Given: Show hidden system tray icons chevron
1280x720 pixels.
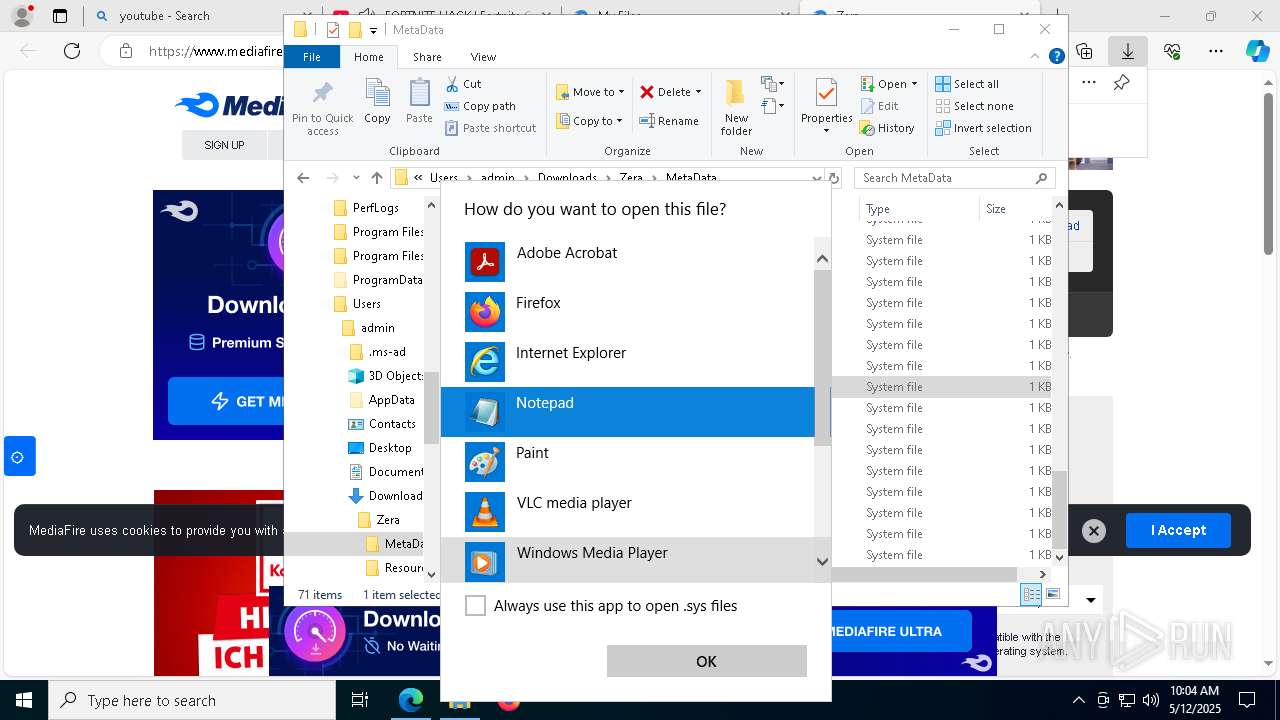Looking at the screenshot, I should pos(1078,700).
